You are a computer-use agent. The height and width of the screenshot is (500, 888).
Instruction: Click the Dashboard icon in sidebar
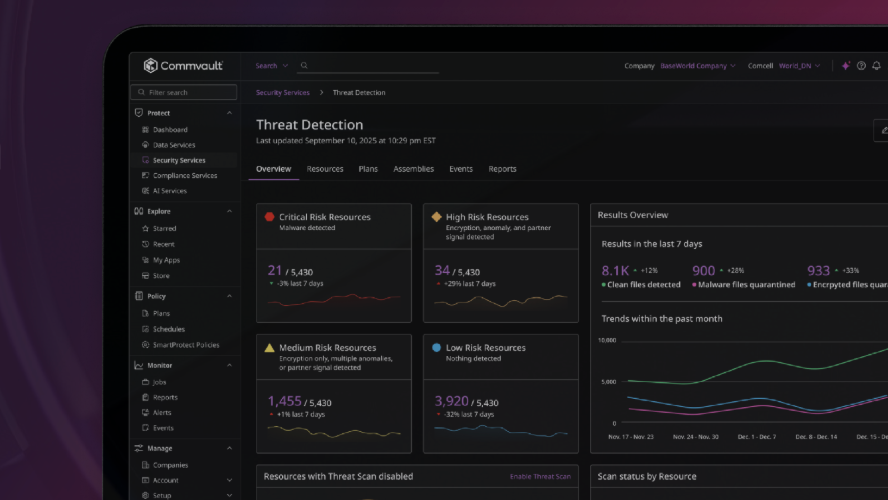tap(145, 130)
